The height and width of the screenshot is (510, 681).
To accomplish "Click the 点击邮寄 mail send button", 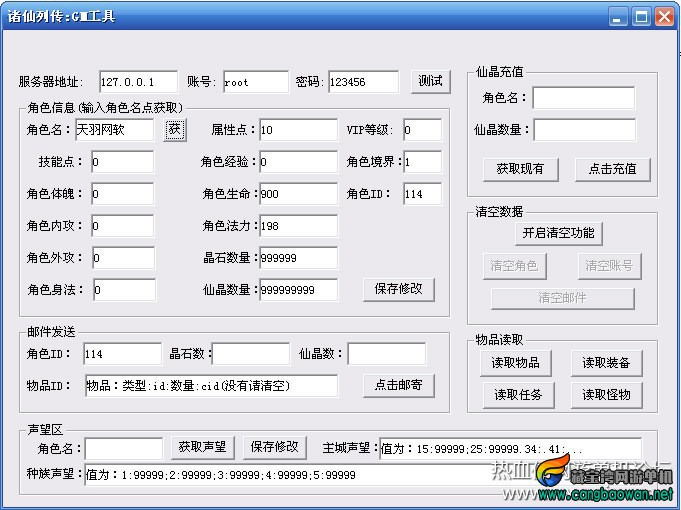I will point(398,385).
